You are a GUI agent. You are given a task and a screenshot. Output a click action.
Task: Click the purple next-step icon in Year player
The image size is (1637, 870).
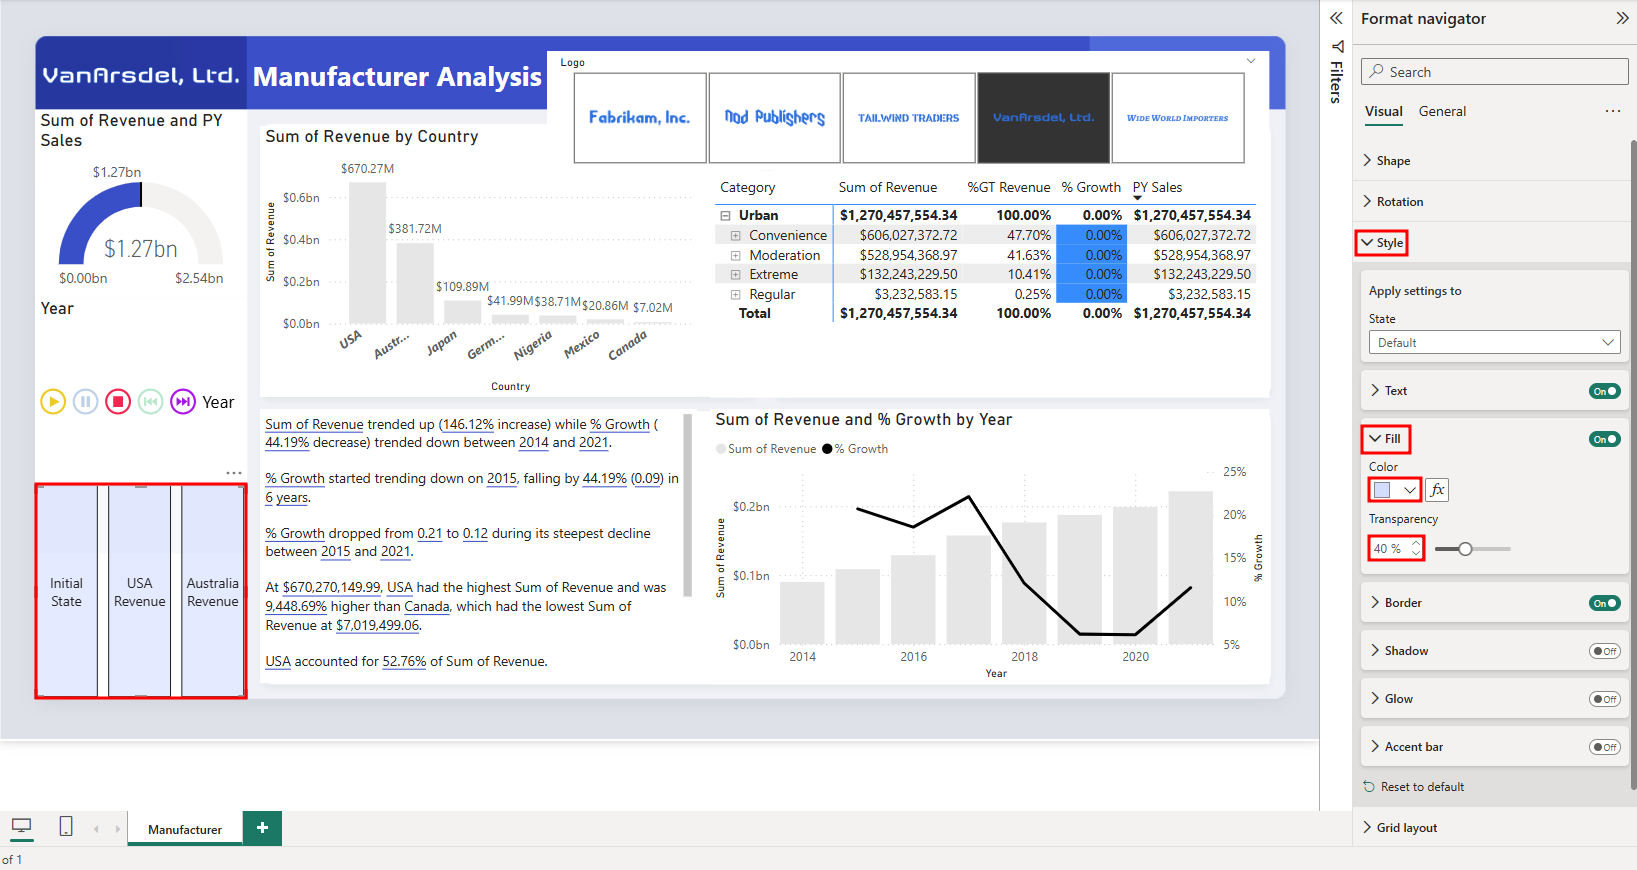183,402
